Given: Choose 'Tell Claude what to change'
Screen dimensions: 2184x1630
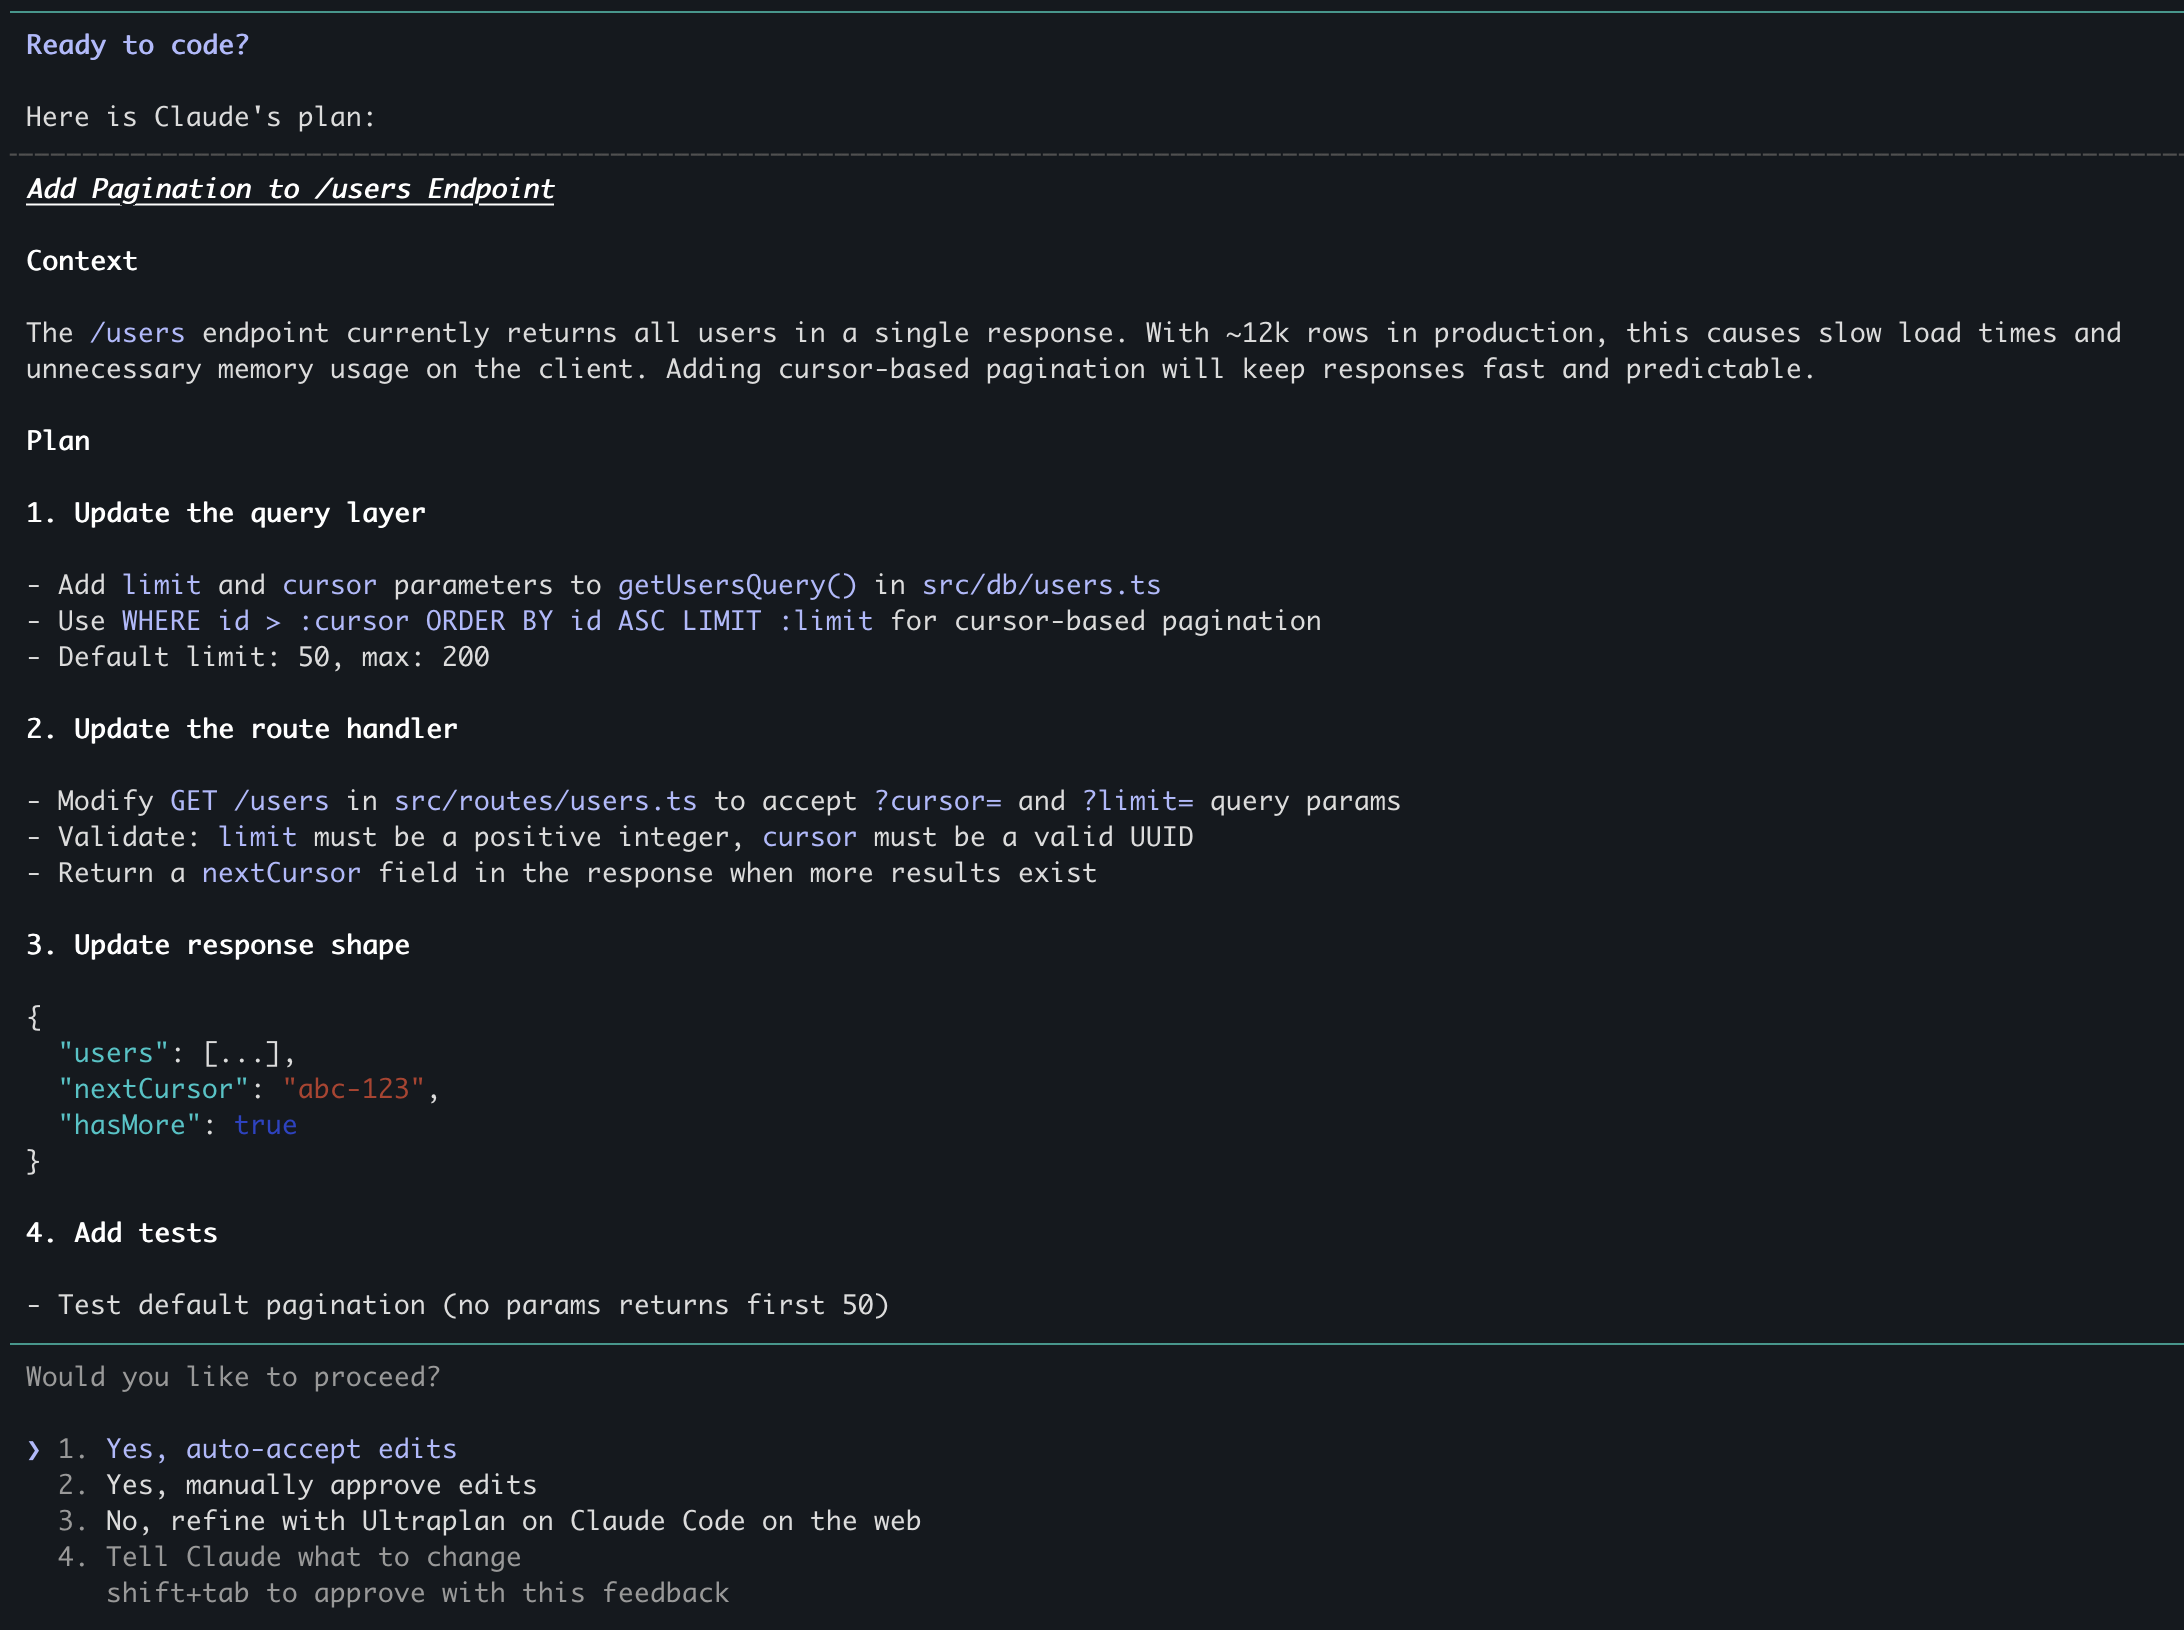Looking at the screenshot, I should click(x=312, y=1557).
